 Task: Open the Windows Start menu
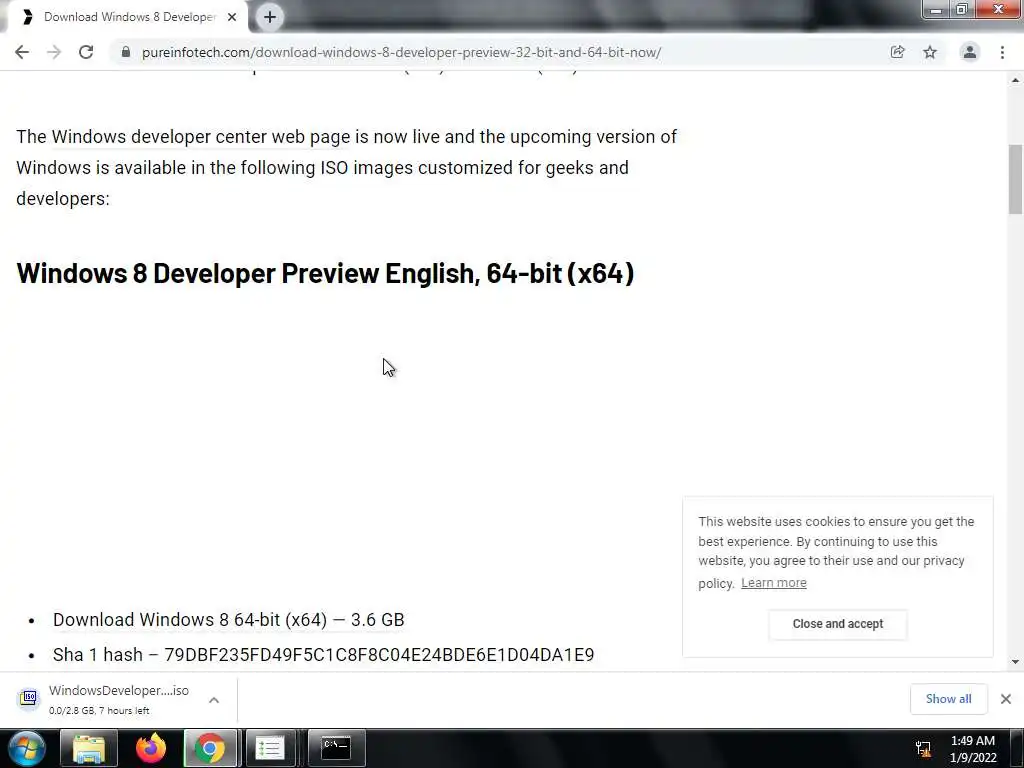[27, 748]
